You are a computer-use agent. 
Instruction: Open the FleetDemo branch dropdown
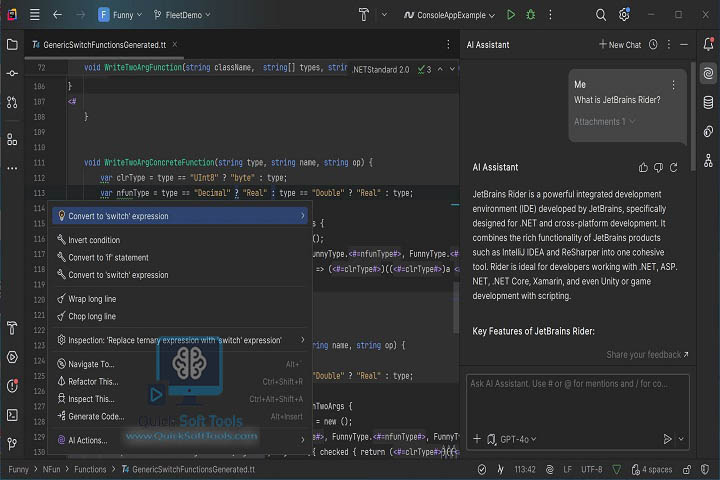tap(182, 15)
